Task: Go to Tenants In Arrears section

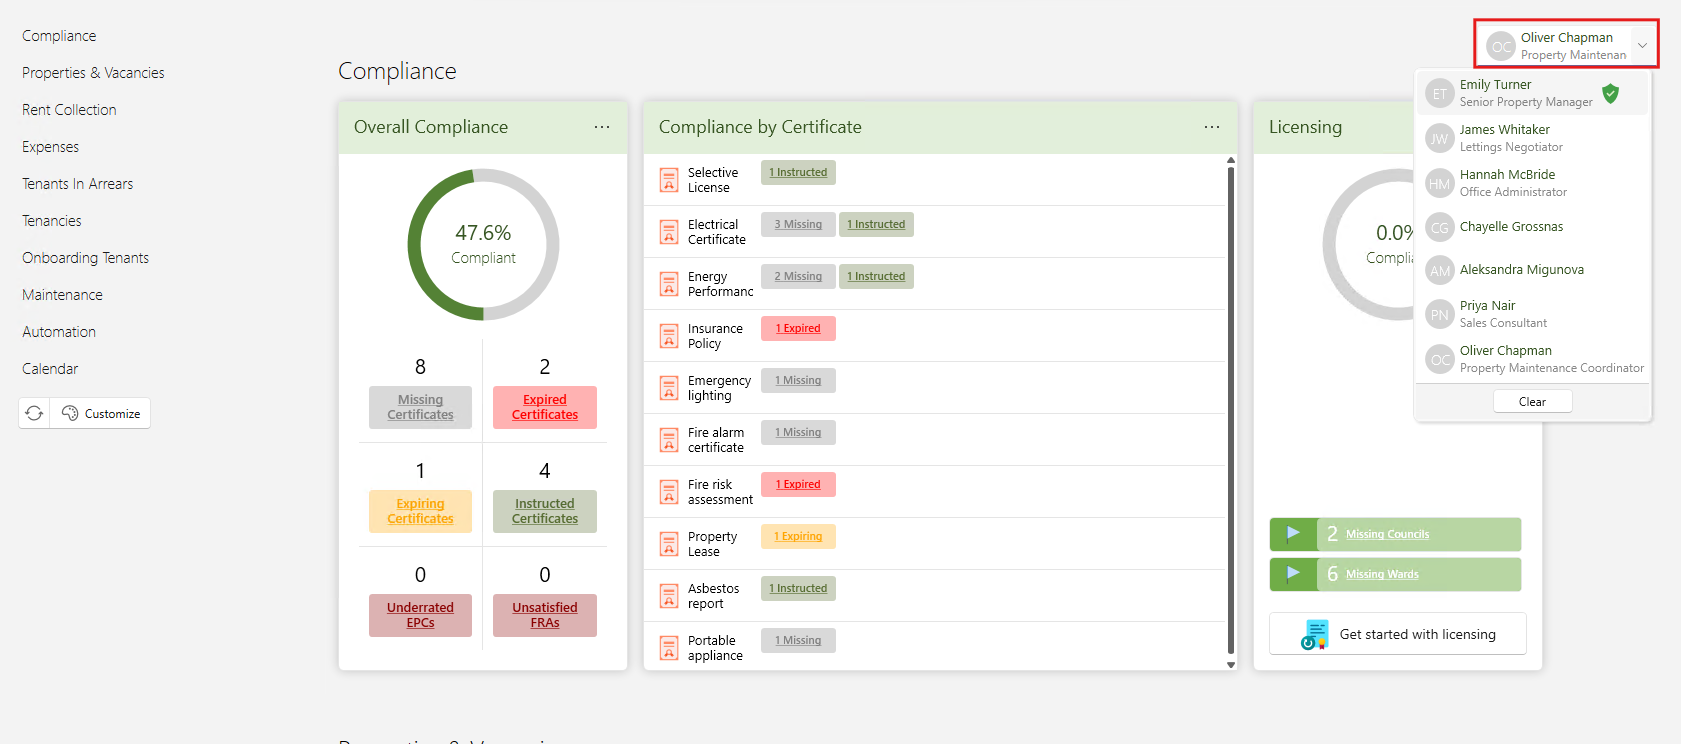Action: 77,184
